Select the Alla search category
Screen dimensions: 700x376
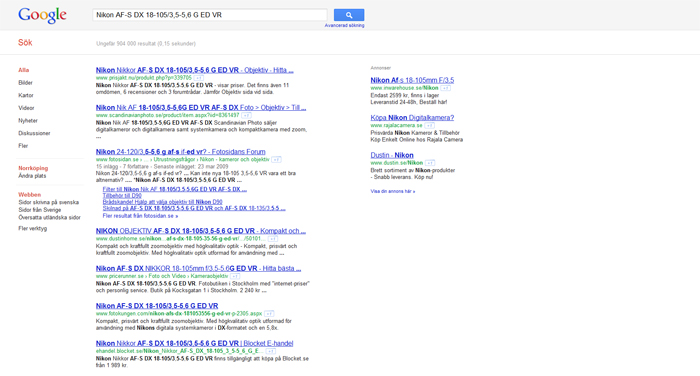point(24,70)
